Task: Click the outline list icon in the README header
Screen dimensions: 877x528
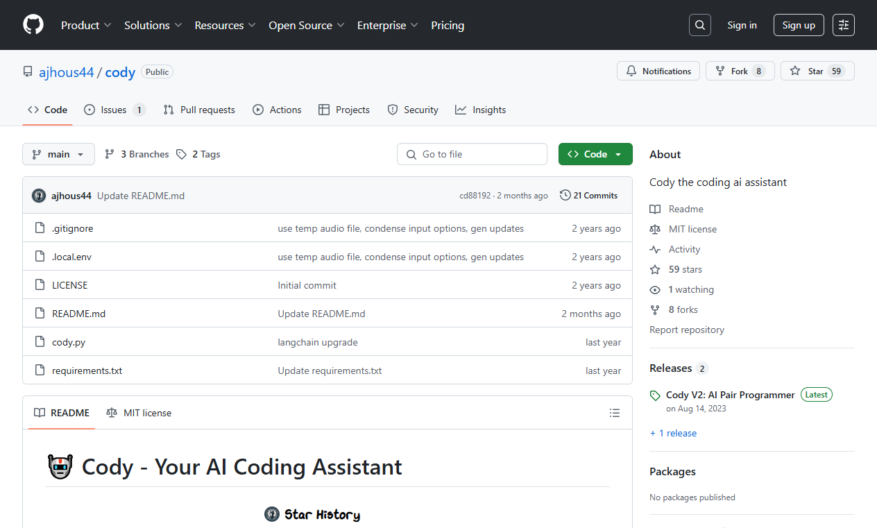Action: coord(615,413)
